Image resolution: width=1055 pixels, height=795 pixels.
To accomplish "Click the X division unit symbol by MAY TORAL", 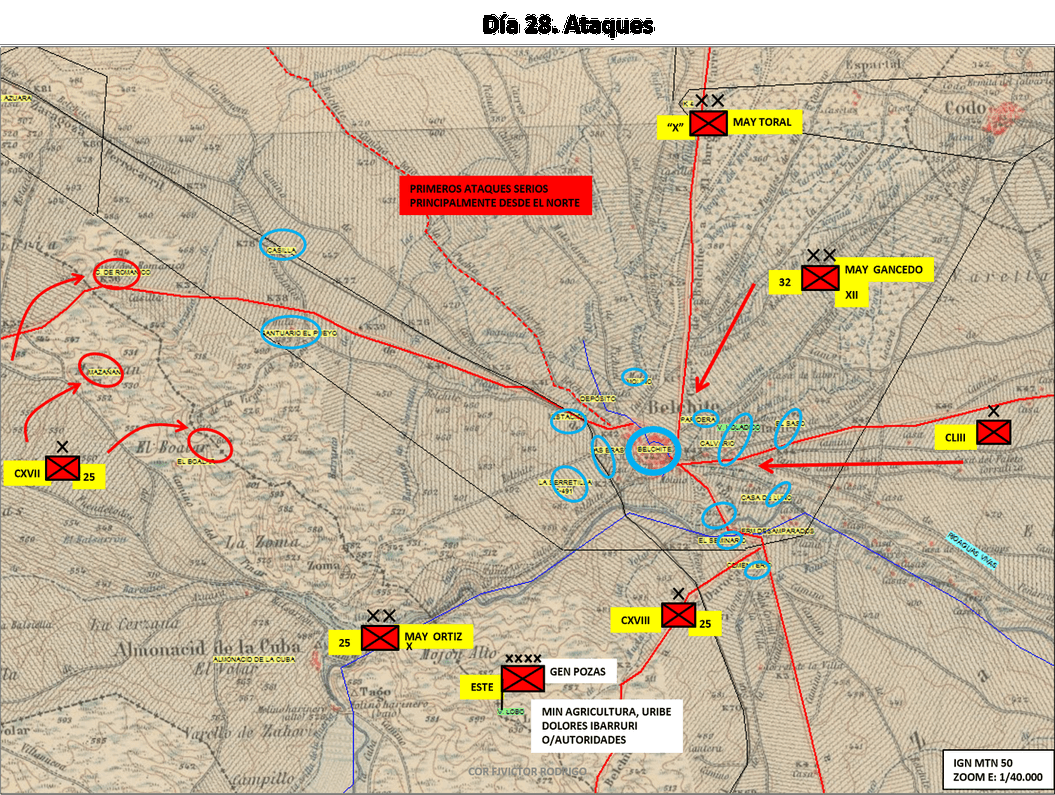I will click(708, 122).
